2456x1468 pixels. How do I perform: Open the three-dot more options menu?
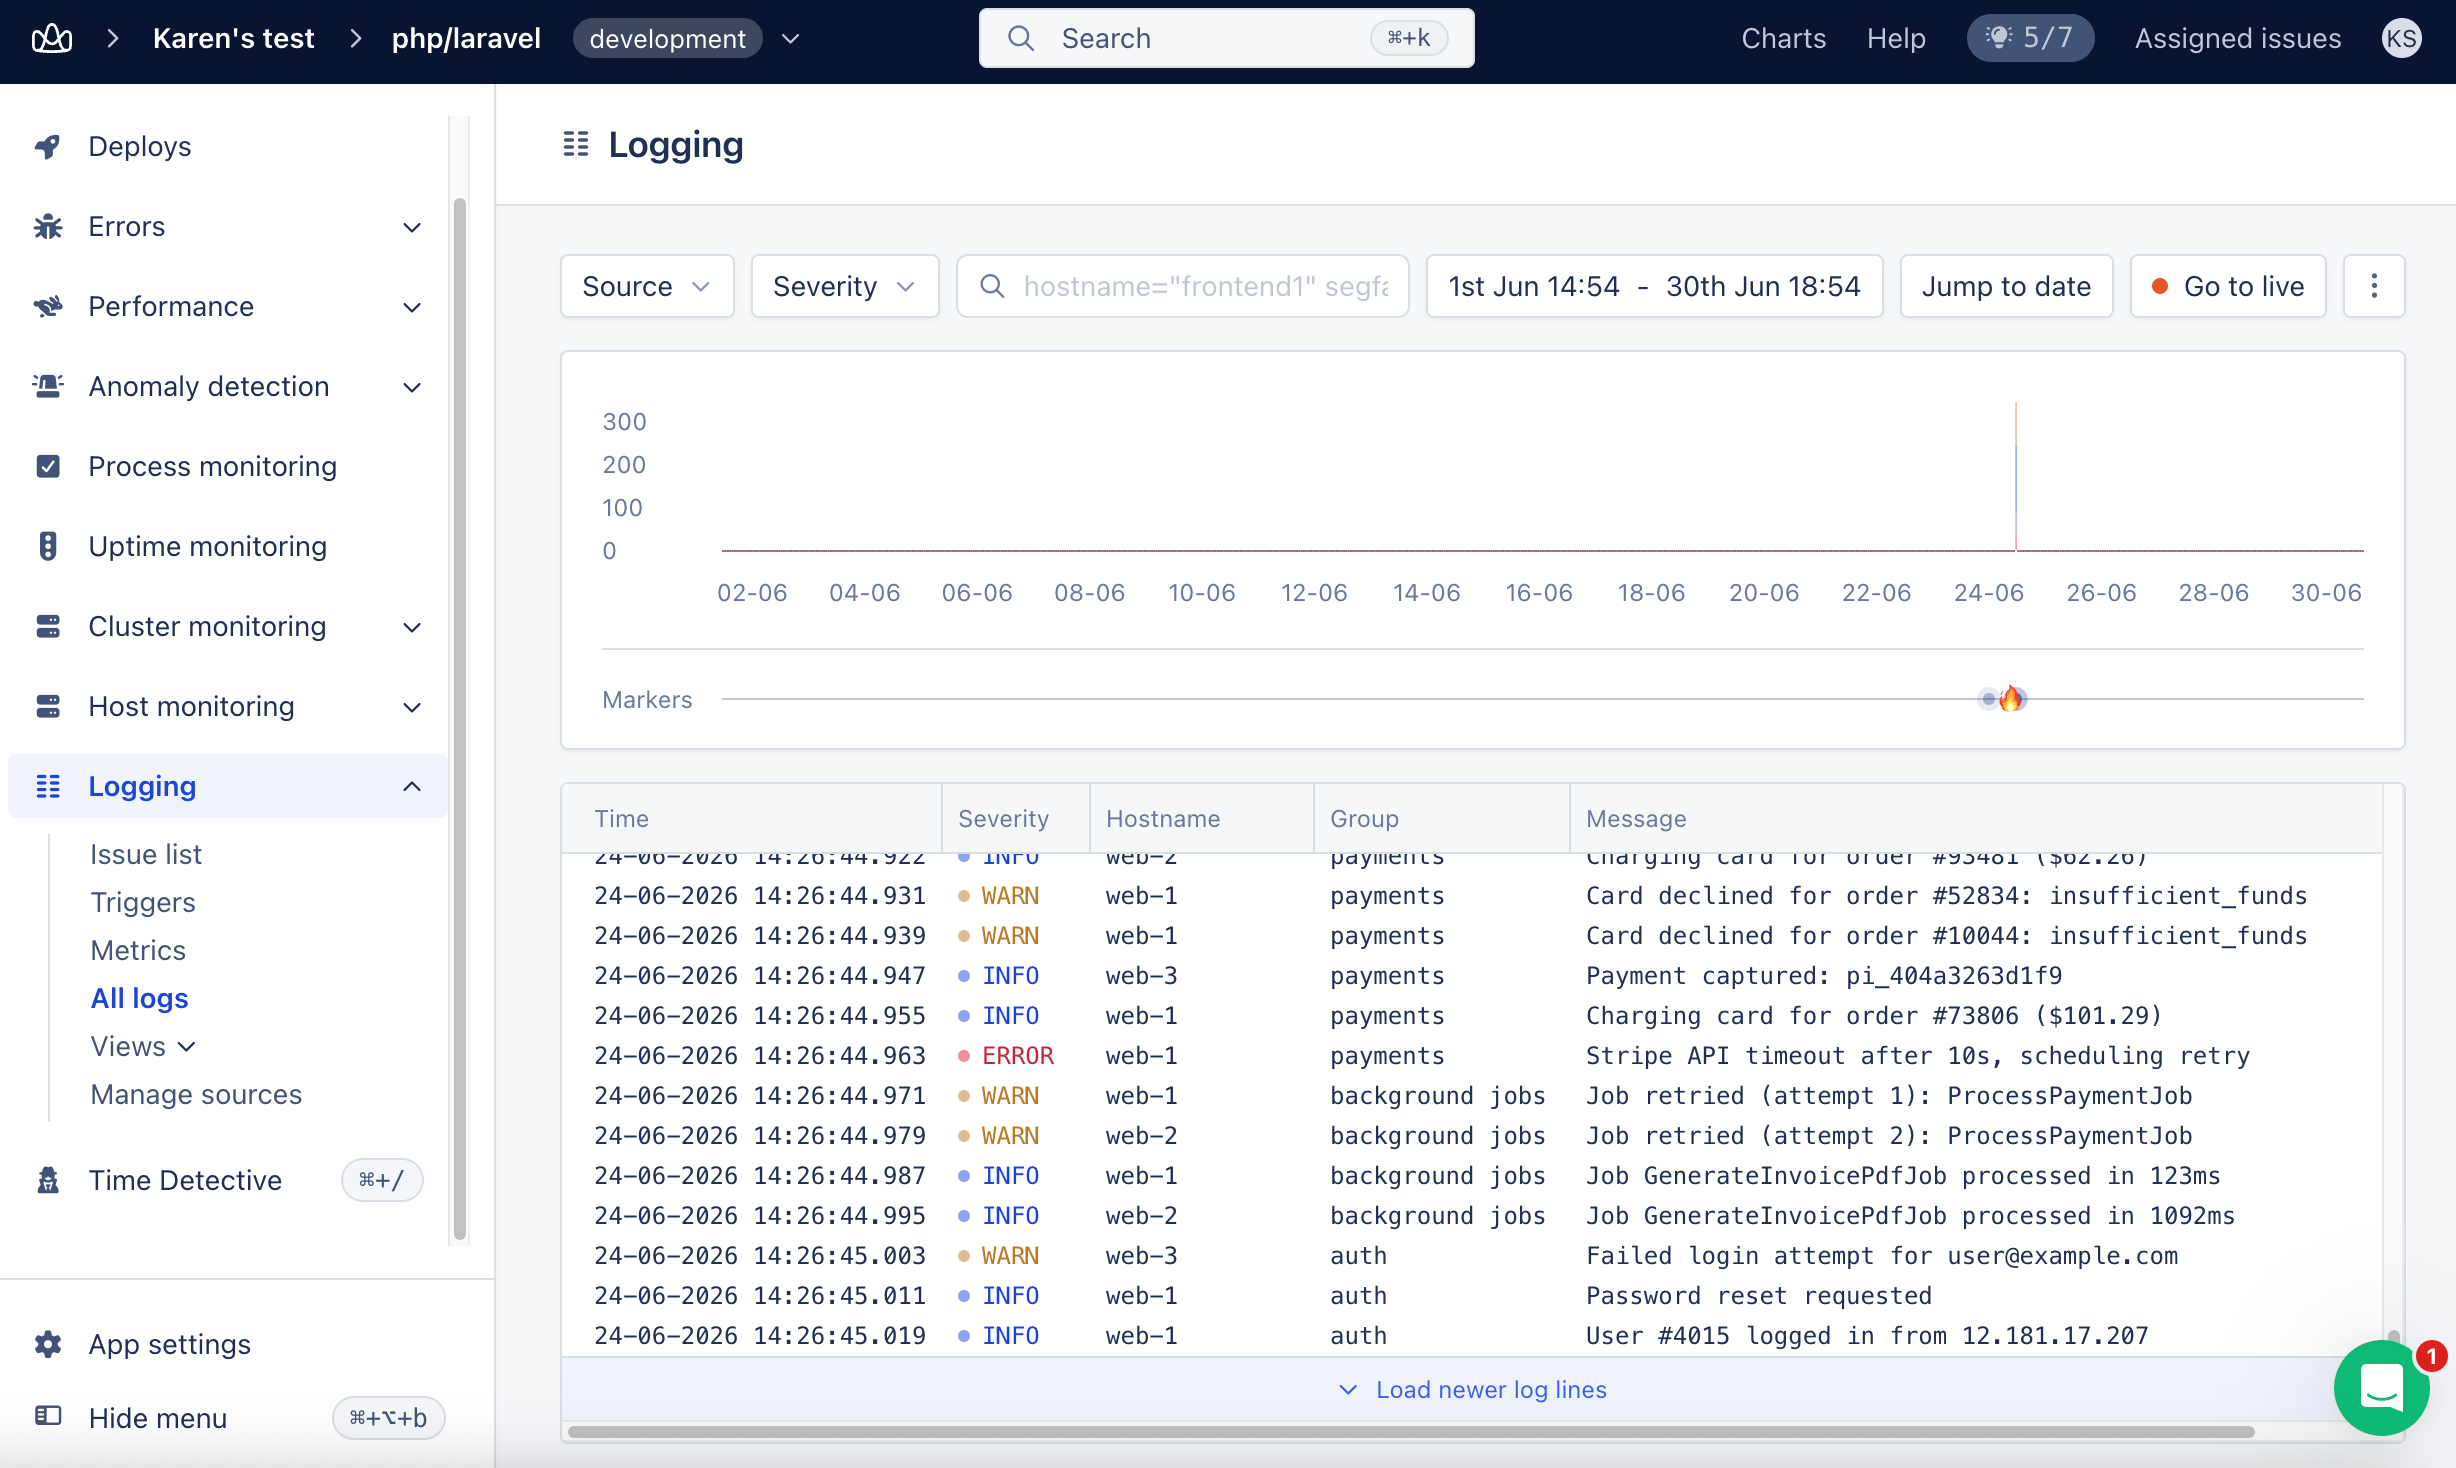tap(2373, 286)
